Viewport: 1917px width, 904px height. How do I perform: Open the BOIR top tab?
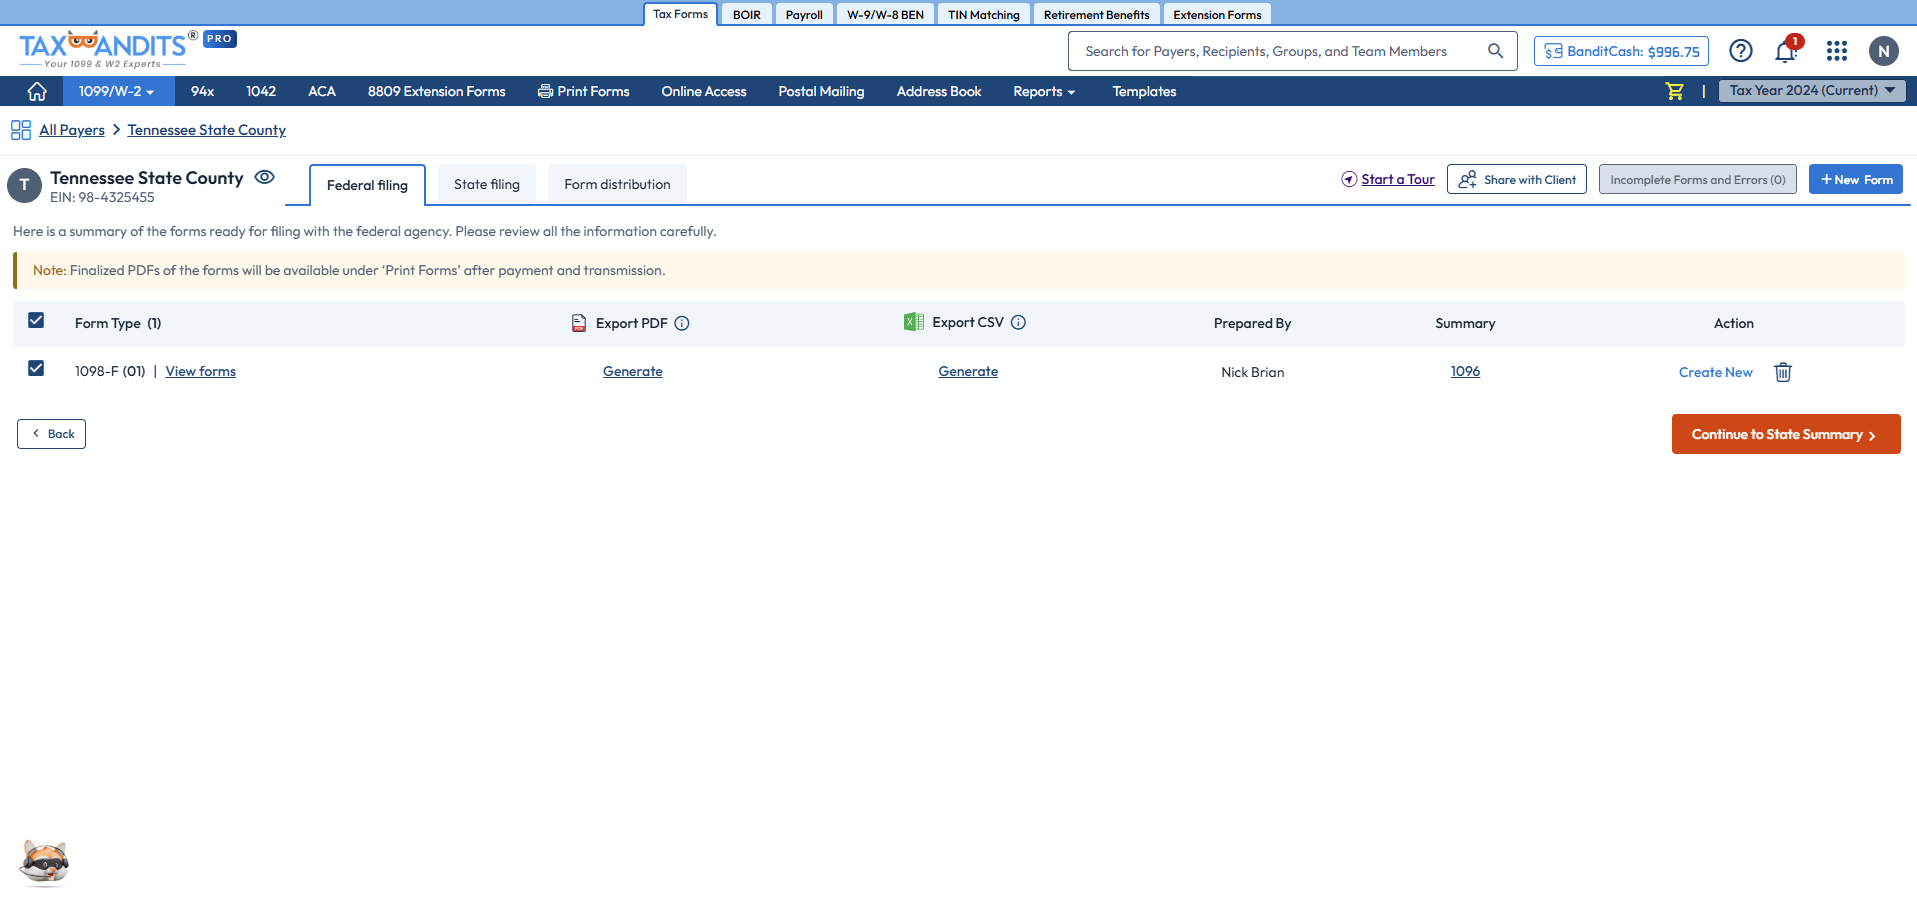747,14
